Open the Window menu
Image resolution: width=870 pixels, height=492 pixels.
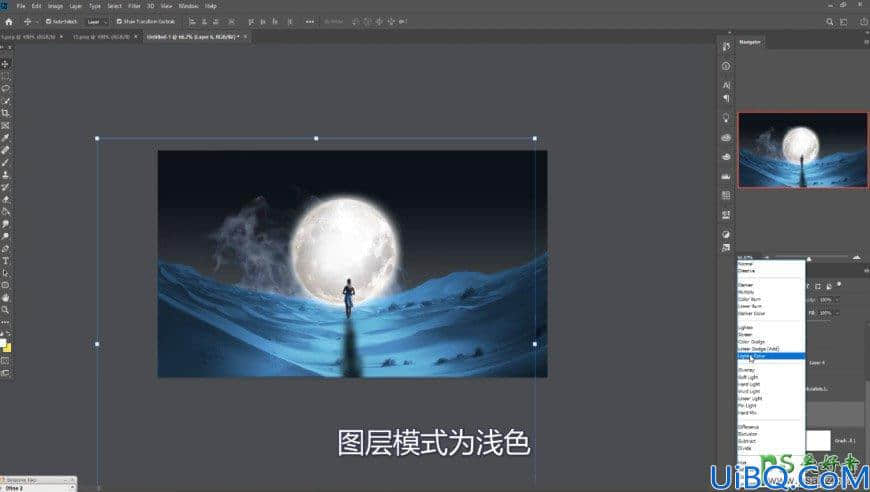188,6
